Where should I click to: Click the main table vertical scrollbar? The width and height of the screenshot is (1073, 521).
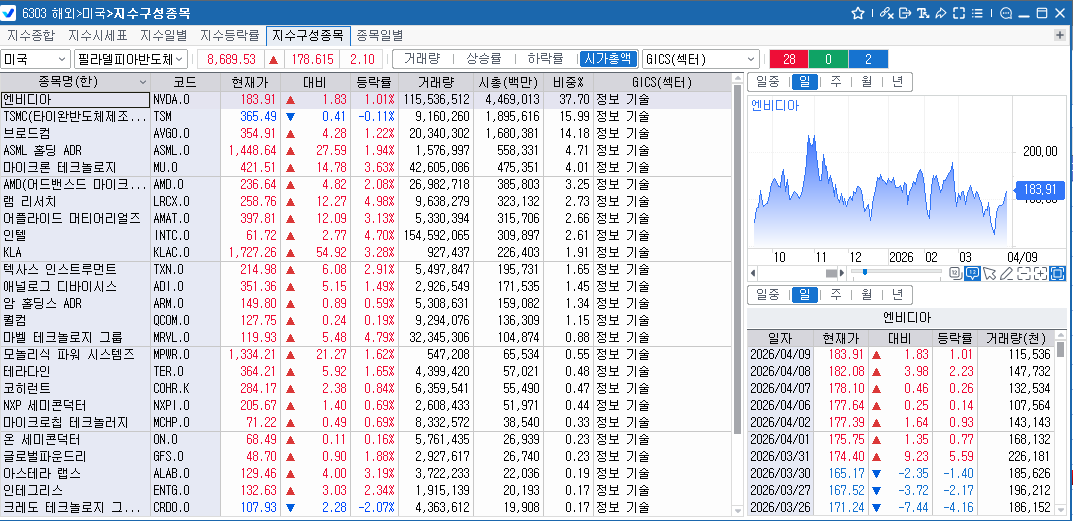click(737, 259)
